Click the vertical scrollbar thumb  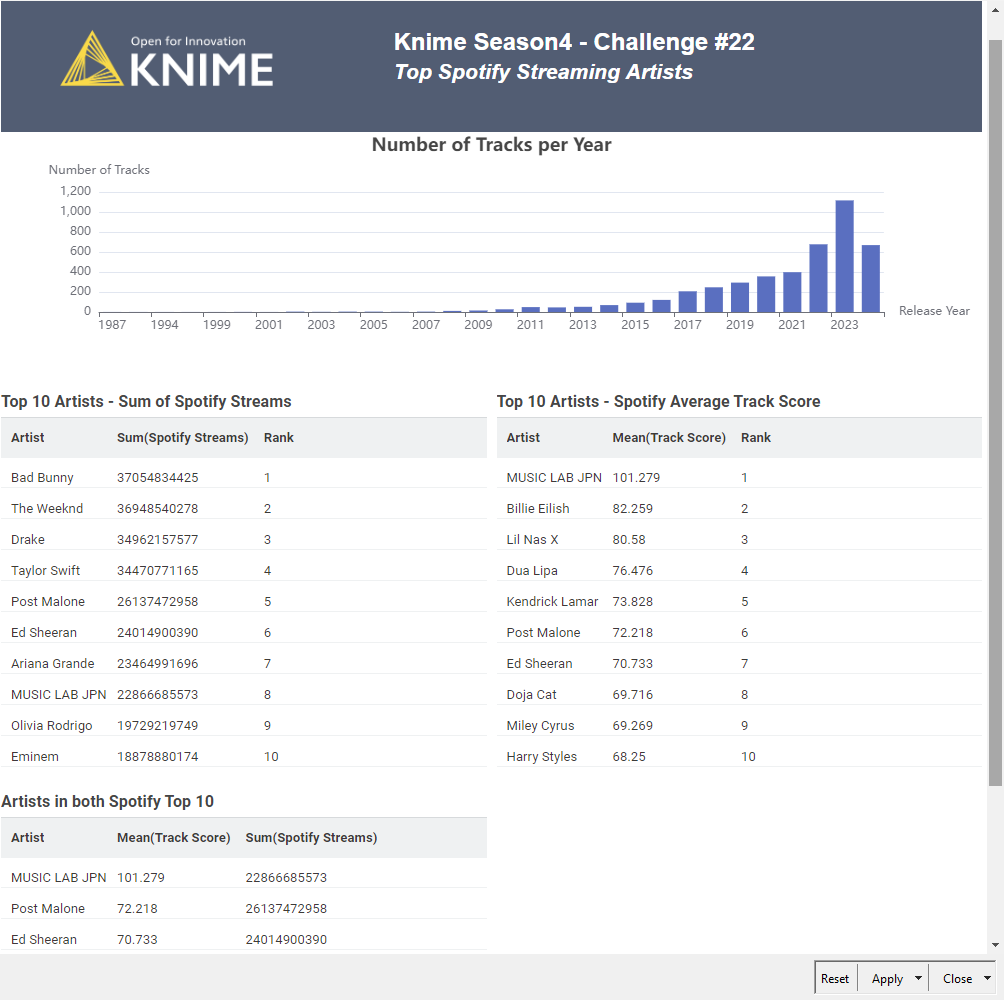click(x=995, y=400)
